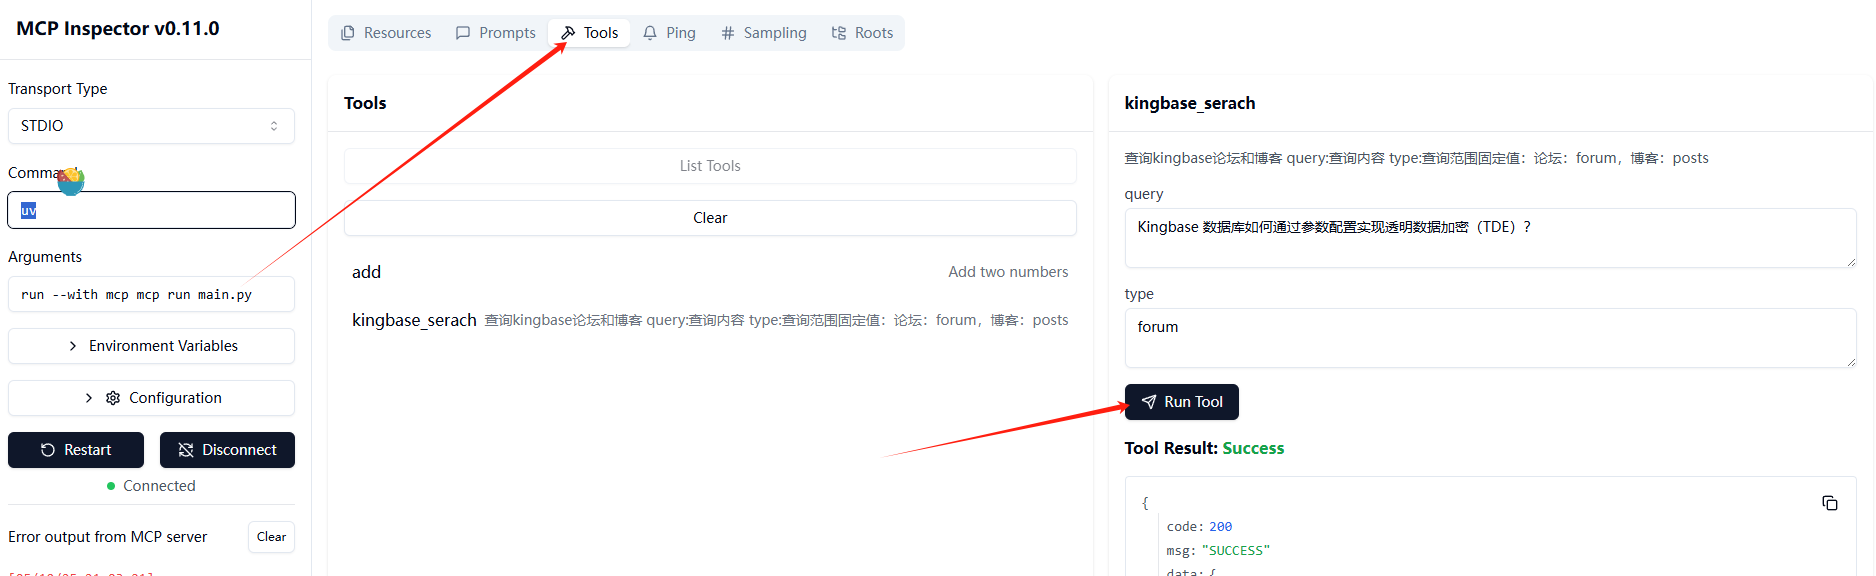Click the Prompts tab chat icon
This screenshot has height=576, width=1876.
(x=463, y=33)
